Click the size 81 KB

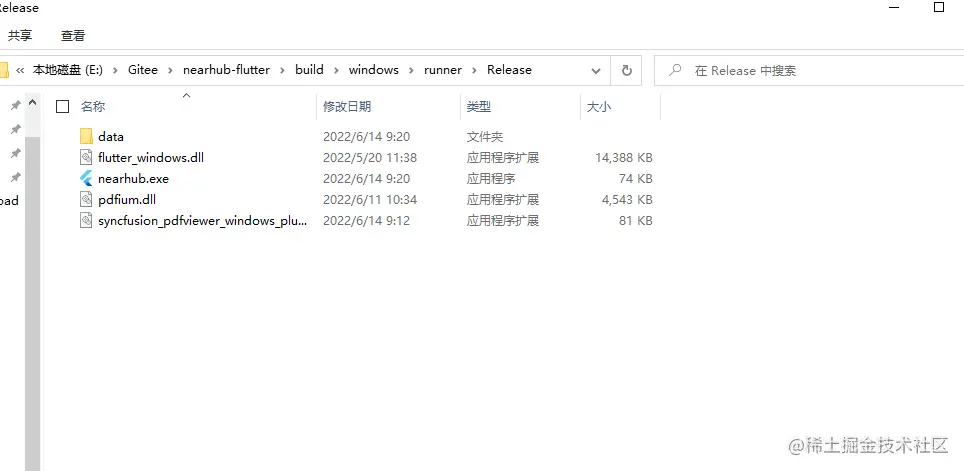[x=636, y=221]
